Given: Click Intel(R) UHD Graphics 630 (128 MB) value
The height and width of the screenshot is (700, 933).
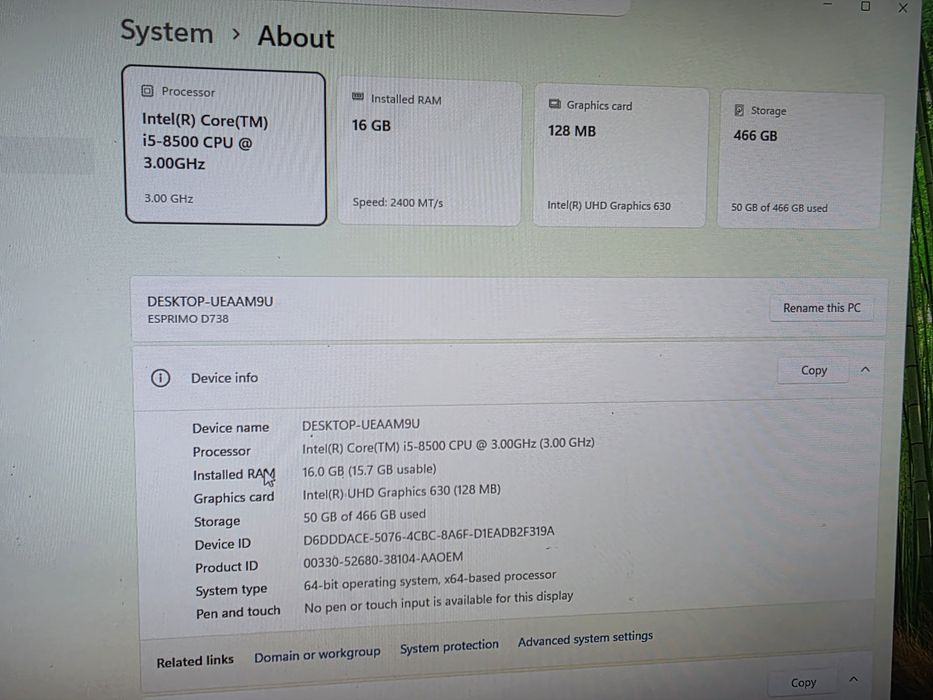Looking at the screenshot, I should point(402,492).
